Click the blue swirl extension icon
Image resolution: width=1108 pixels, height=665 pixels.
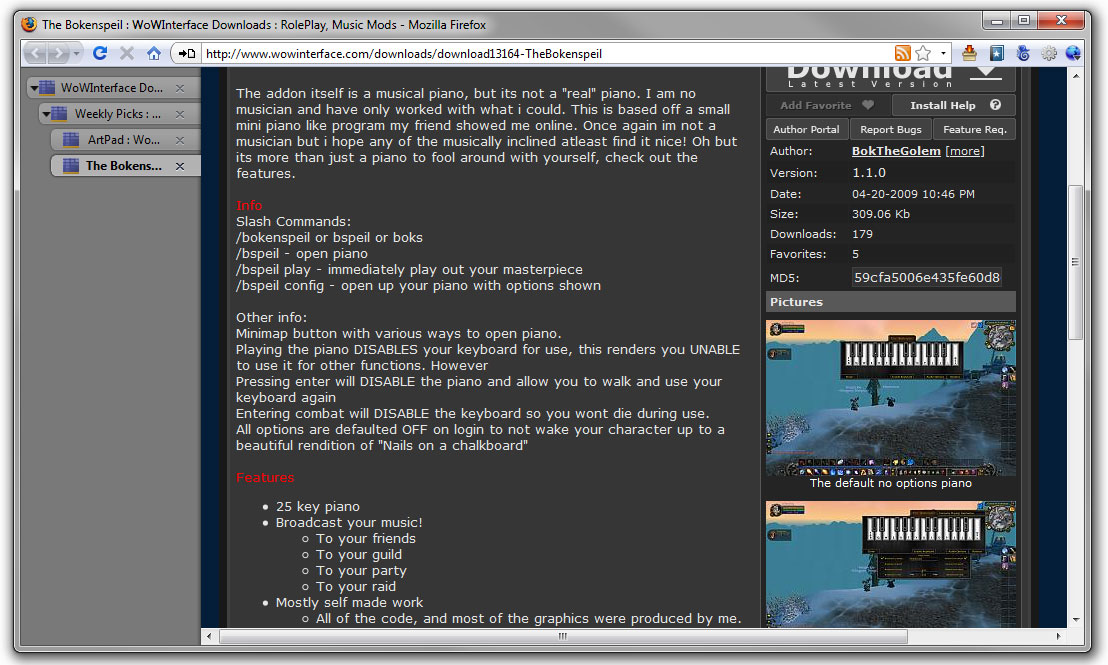pos(1022,53)
